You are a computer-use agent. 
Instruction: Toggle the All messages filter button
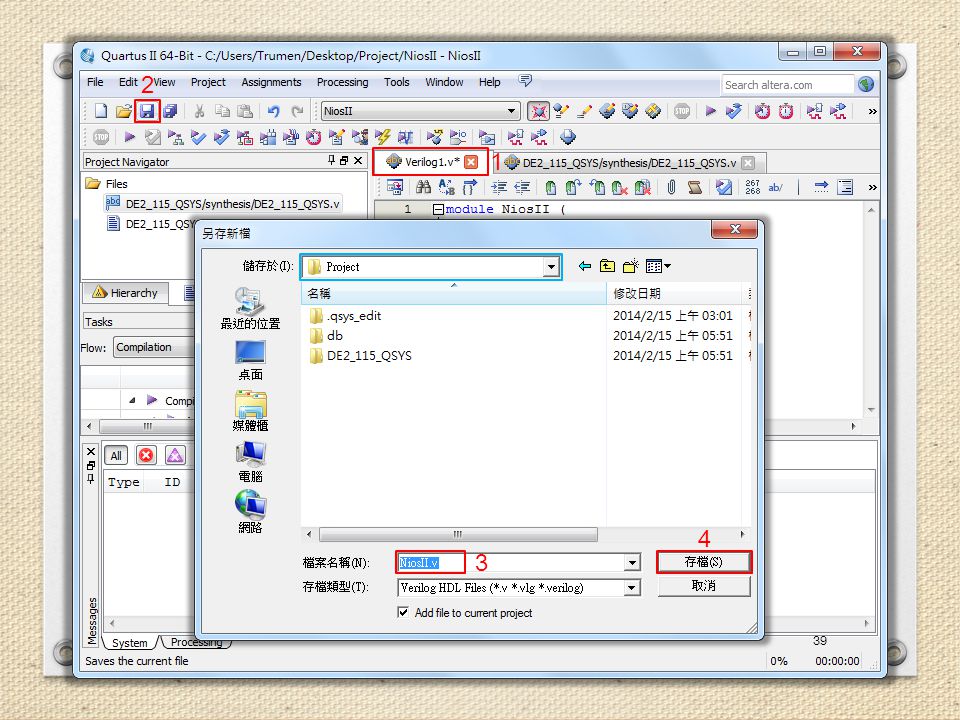click(x=116, y=456)
